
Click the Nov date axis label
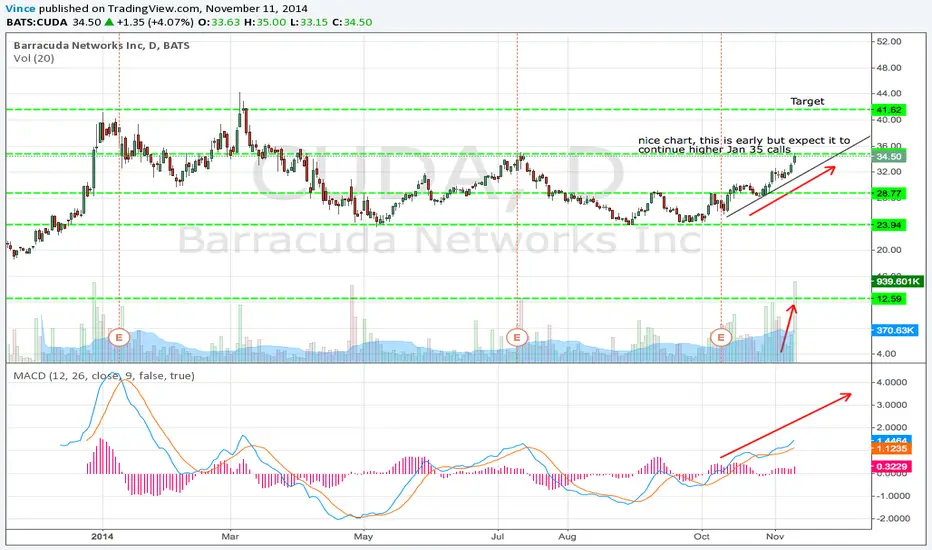coord(775,536)
